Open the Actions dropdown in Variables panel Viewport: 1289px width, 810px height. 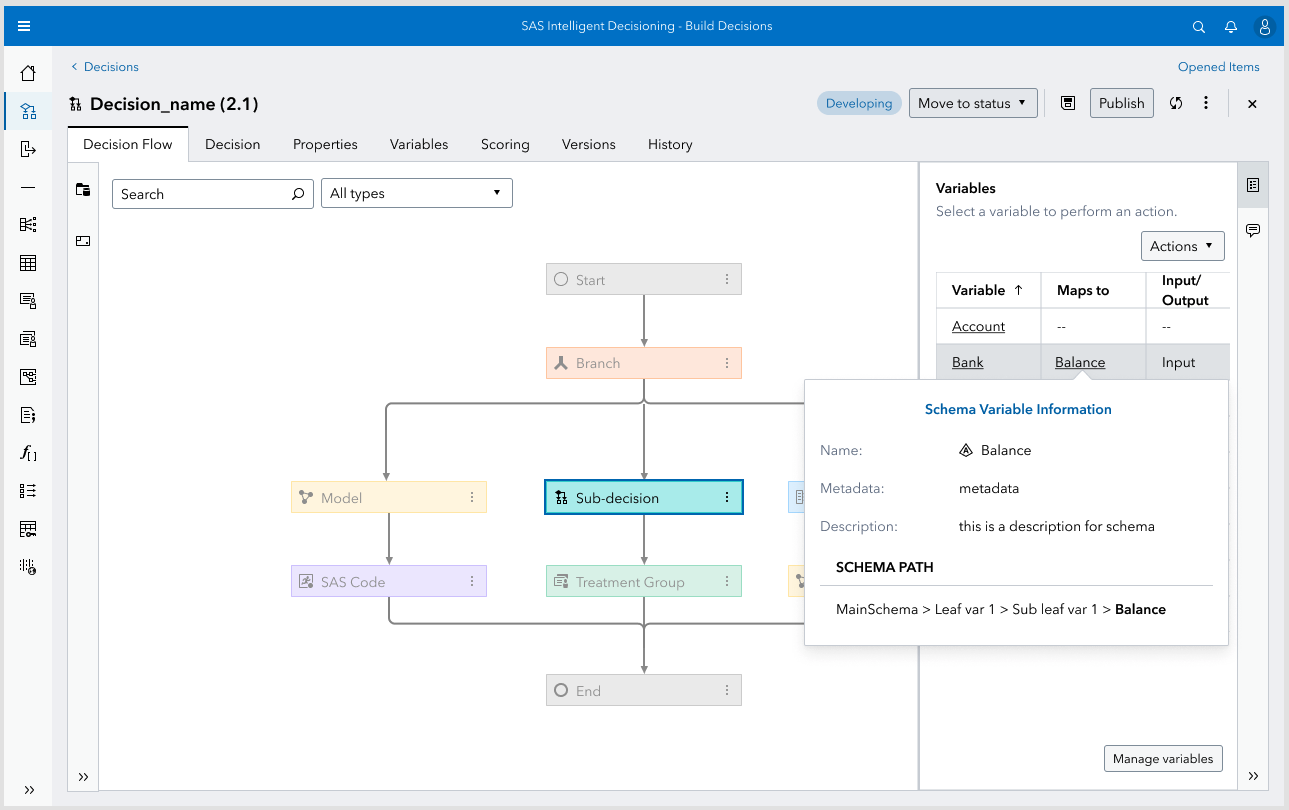pyautogui.click(x=1182, y=246)
